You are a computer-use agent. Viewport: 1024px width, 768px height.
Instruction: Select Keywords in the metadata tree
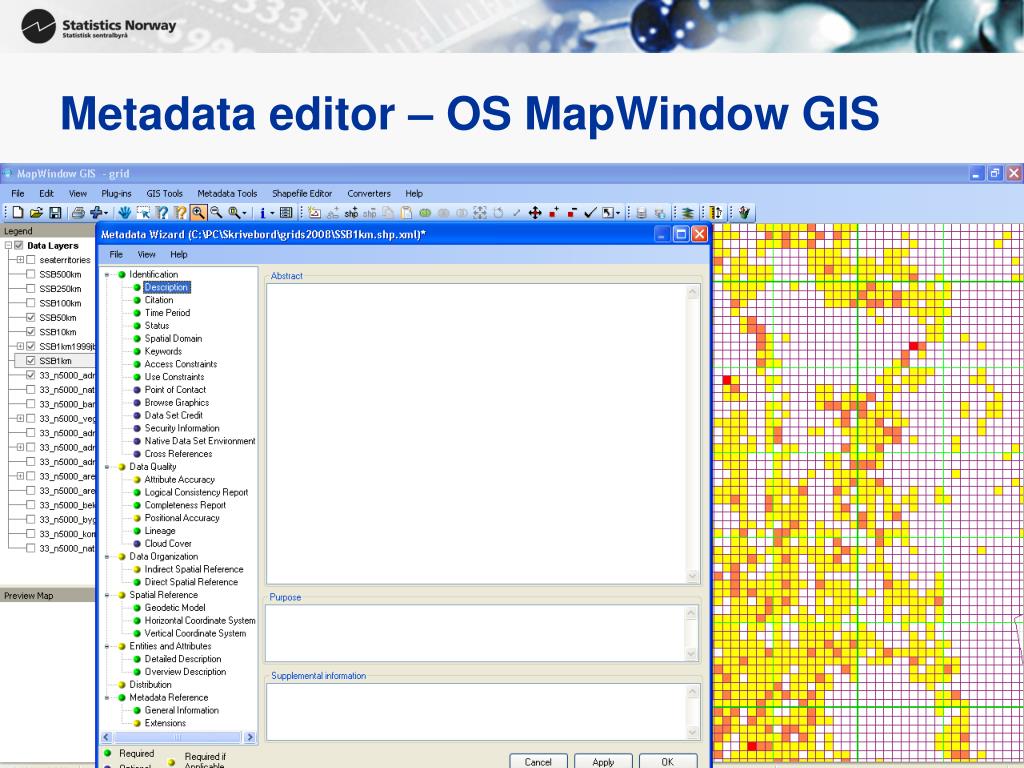(x=163, y=351)
